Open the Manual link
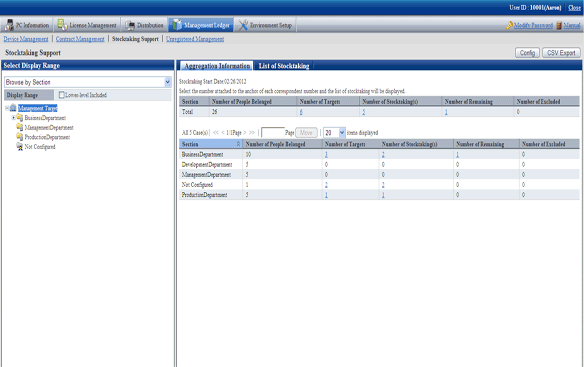 [572, 25]
